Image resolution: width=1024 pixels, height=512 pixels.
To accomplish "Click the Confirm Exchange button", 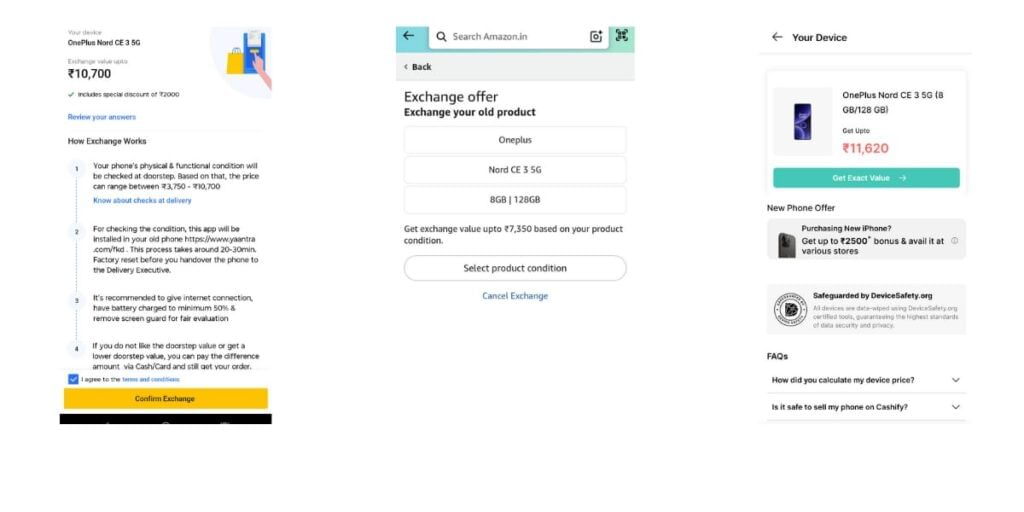I will [x=165, y=398].
